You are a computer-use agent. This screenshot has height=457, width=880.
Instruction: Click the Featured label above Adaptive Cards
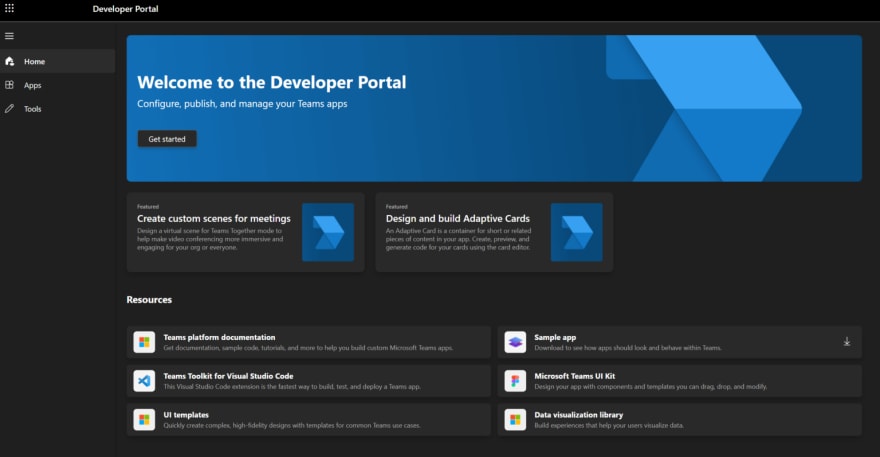point(397,207)
